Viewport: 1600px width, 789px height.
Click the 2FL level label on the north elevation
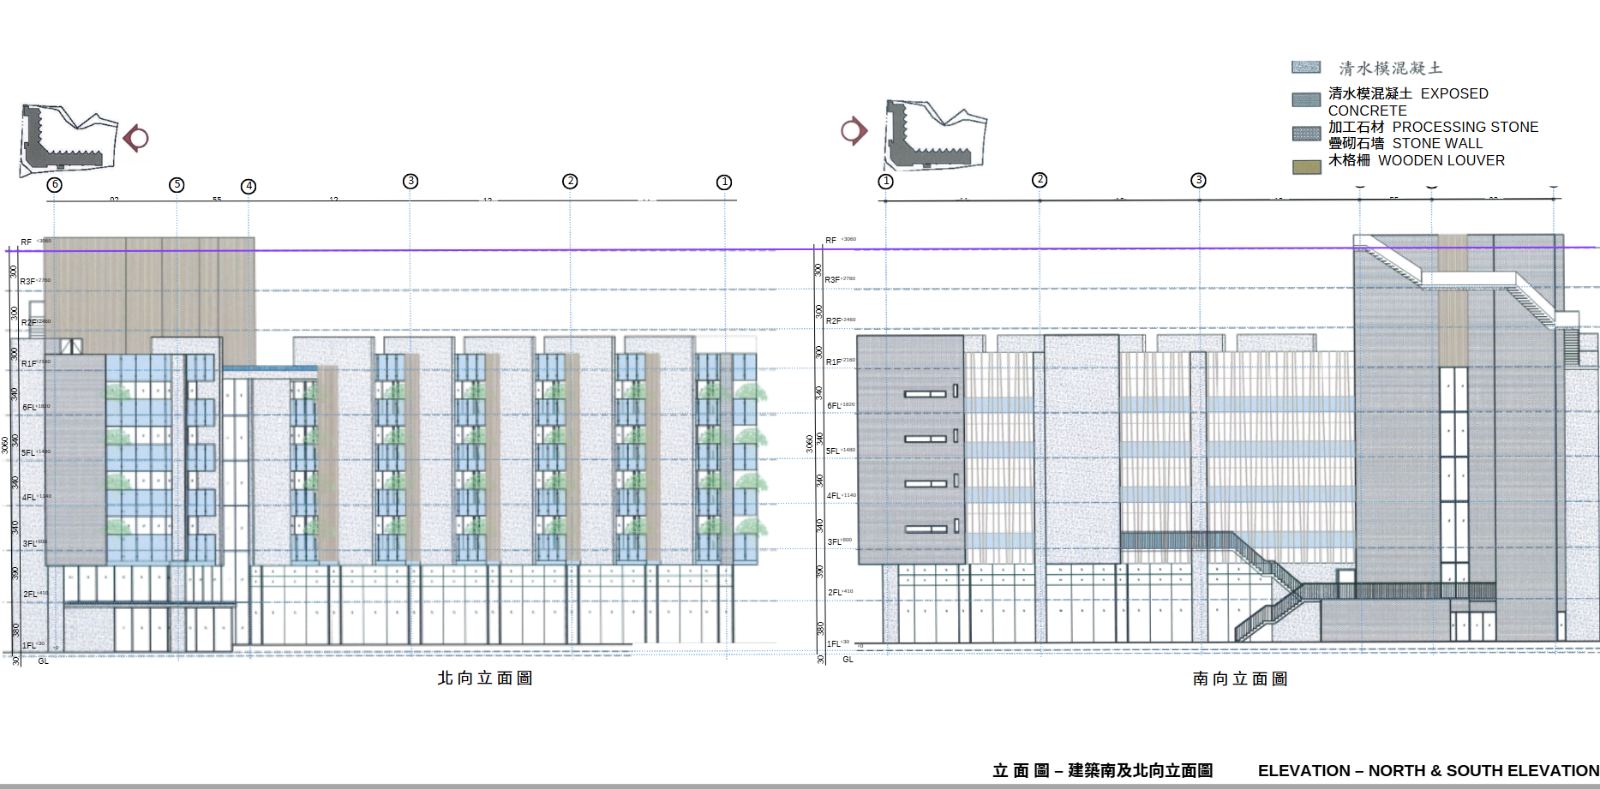click(29, 594)
